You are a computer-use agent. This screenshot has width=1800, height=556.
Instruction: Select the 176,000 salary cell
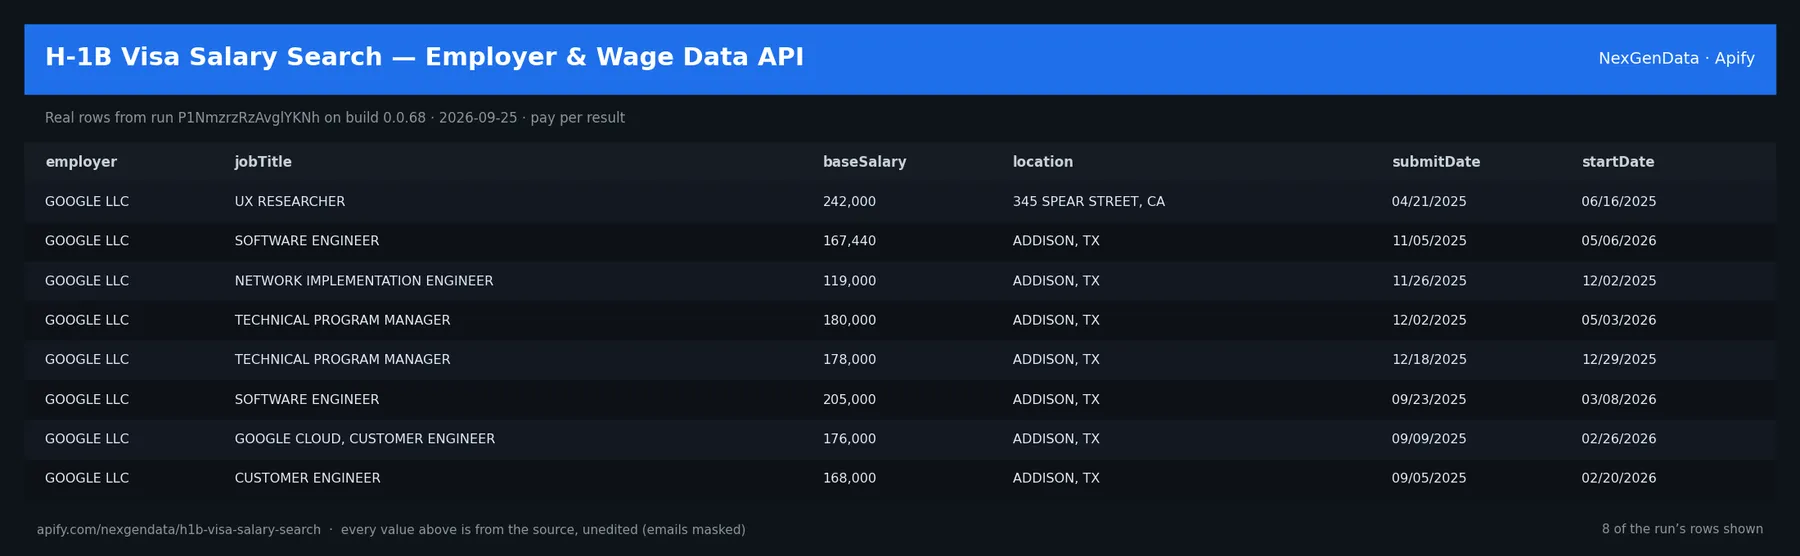click(x=849, y=439)
